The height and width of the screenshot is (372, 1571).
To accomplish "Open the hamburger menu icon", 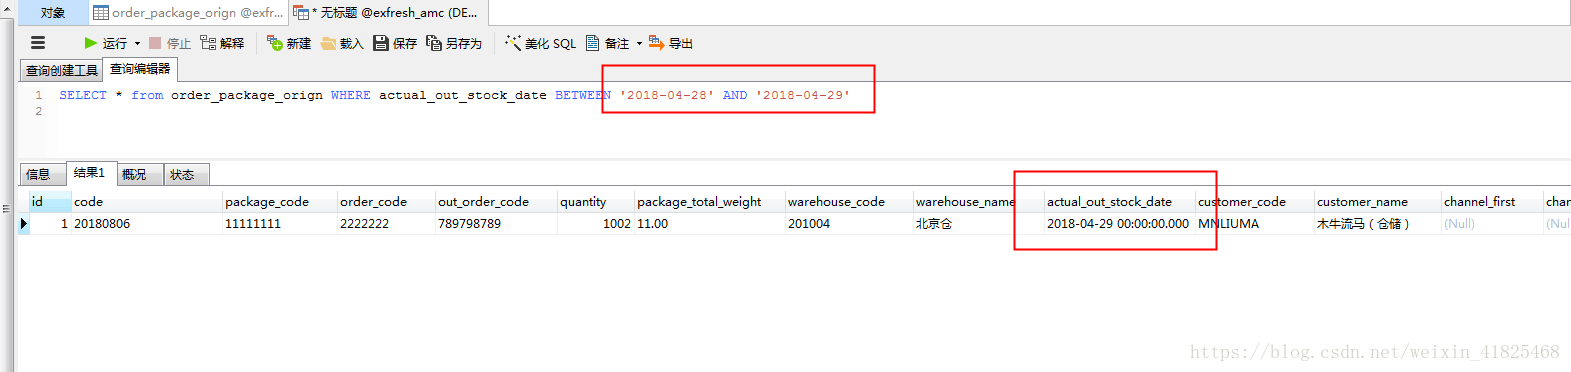I will tap(38, 43).
